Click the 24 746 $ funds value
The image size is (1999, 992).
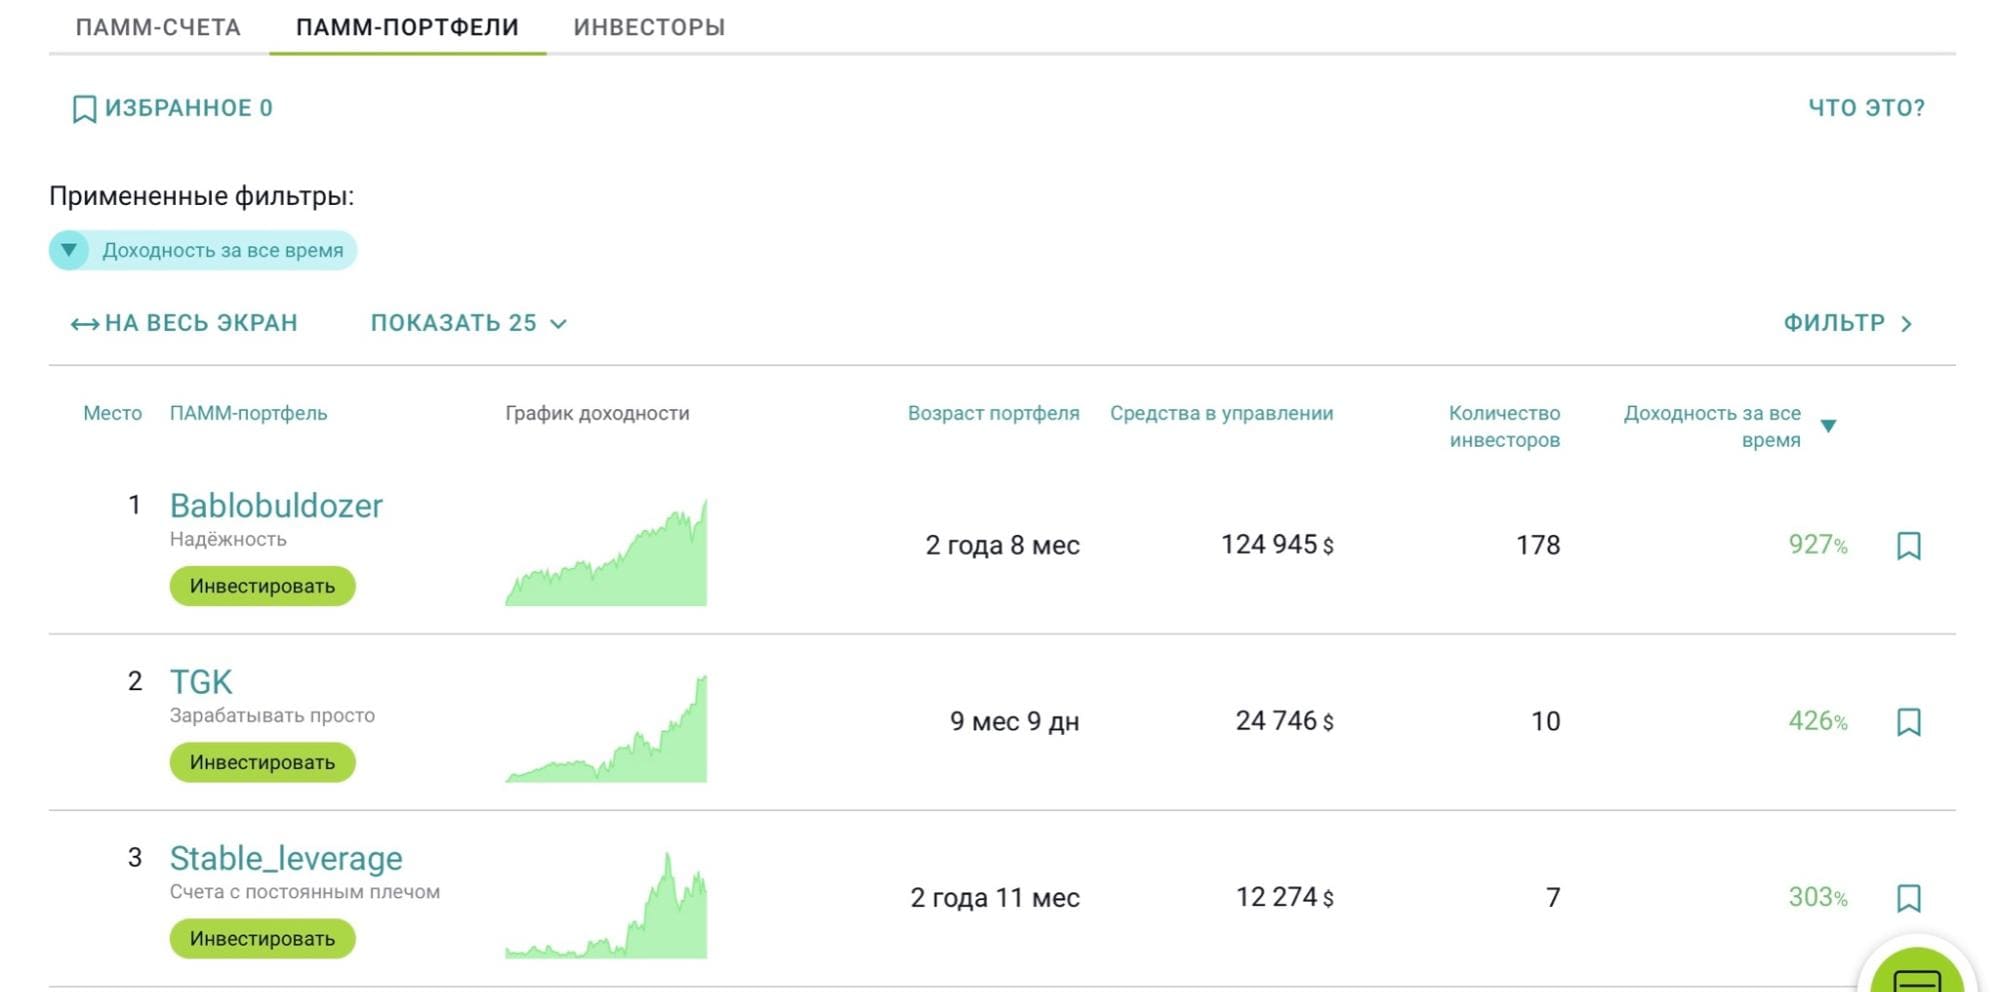point(1284,721)
